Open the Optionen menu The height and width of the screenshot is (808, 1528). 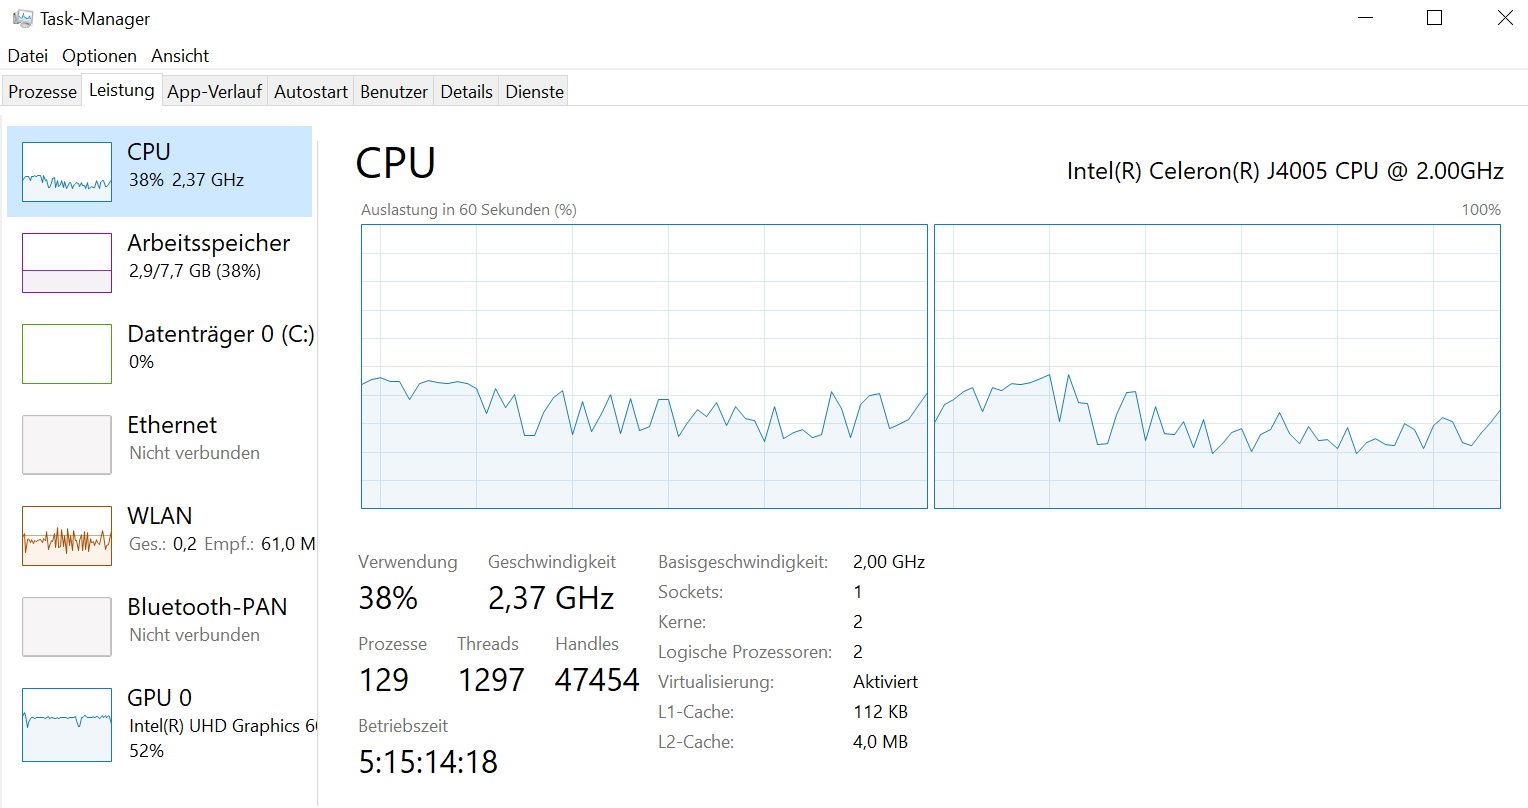(x=99, y=56)
